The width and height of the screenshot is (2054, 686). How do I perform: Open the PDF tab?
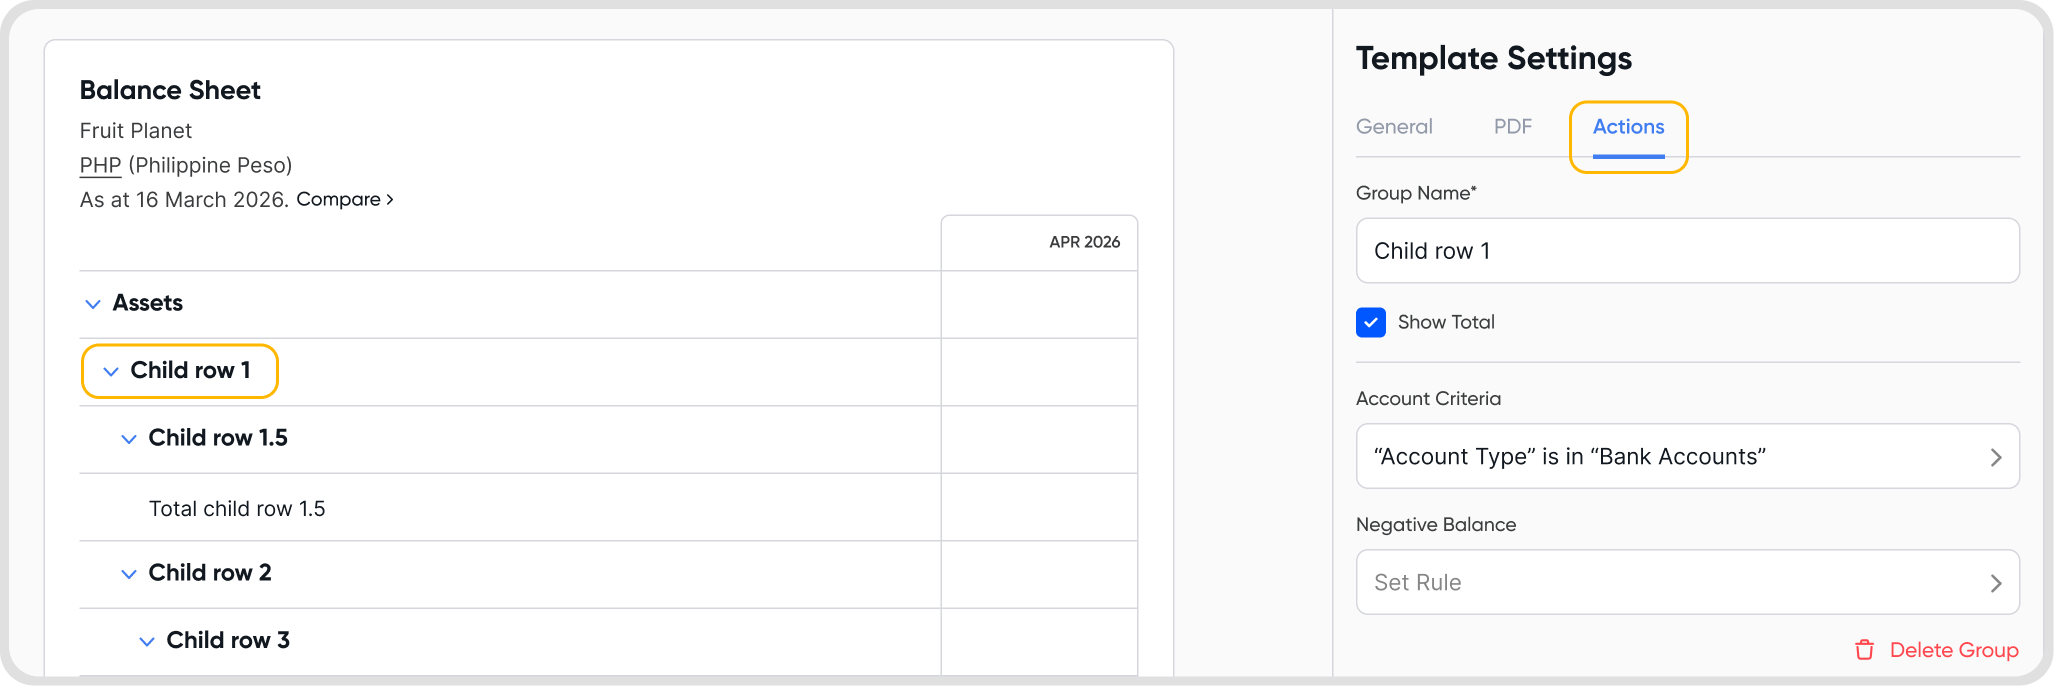coord(1512,127)
